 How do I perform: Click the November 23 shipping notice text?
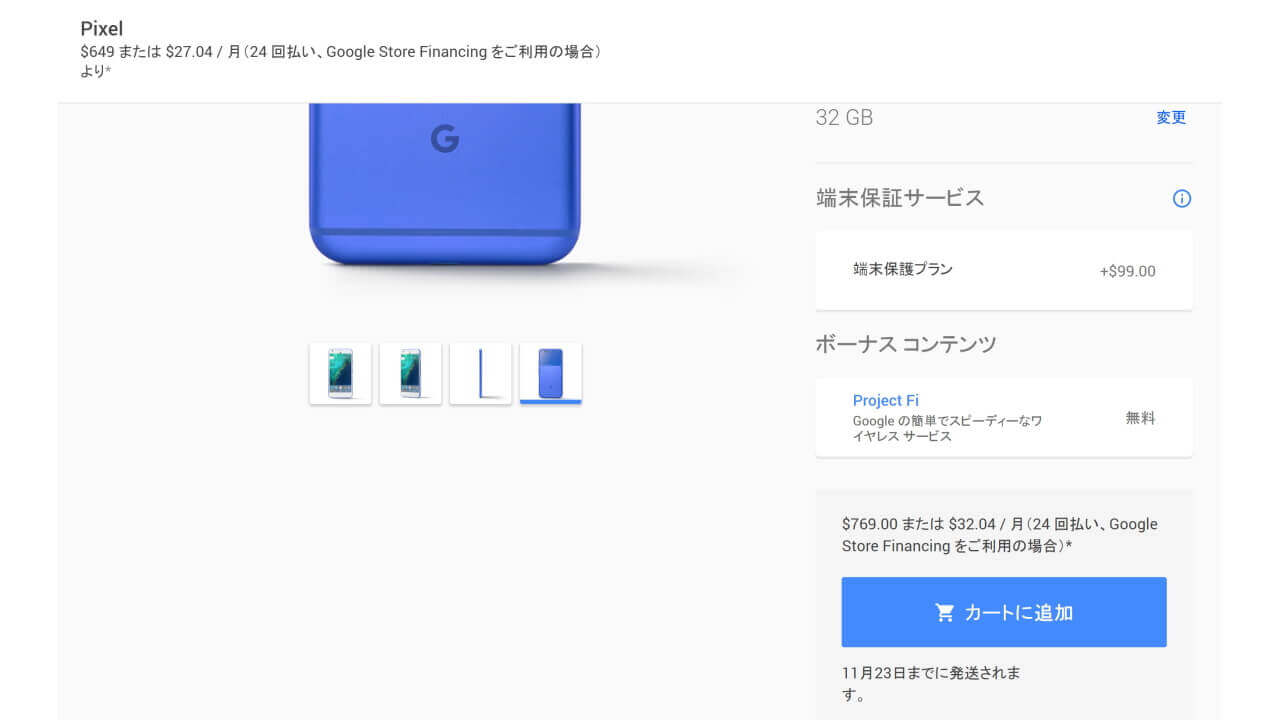tap(932, 673)
